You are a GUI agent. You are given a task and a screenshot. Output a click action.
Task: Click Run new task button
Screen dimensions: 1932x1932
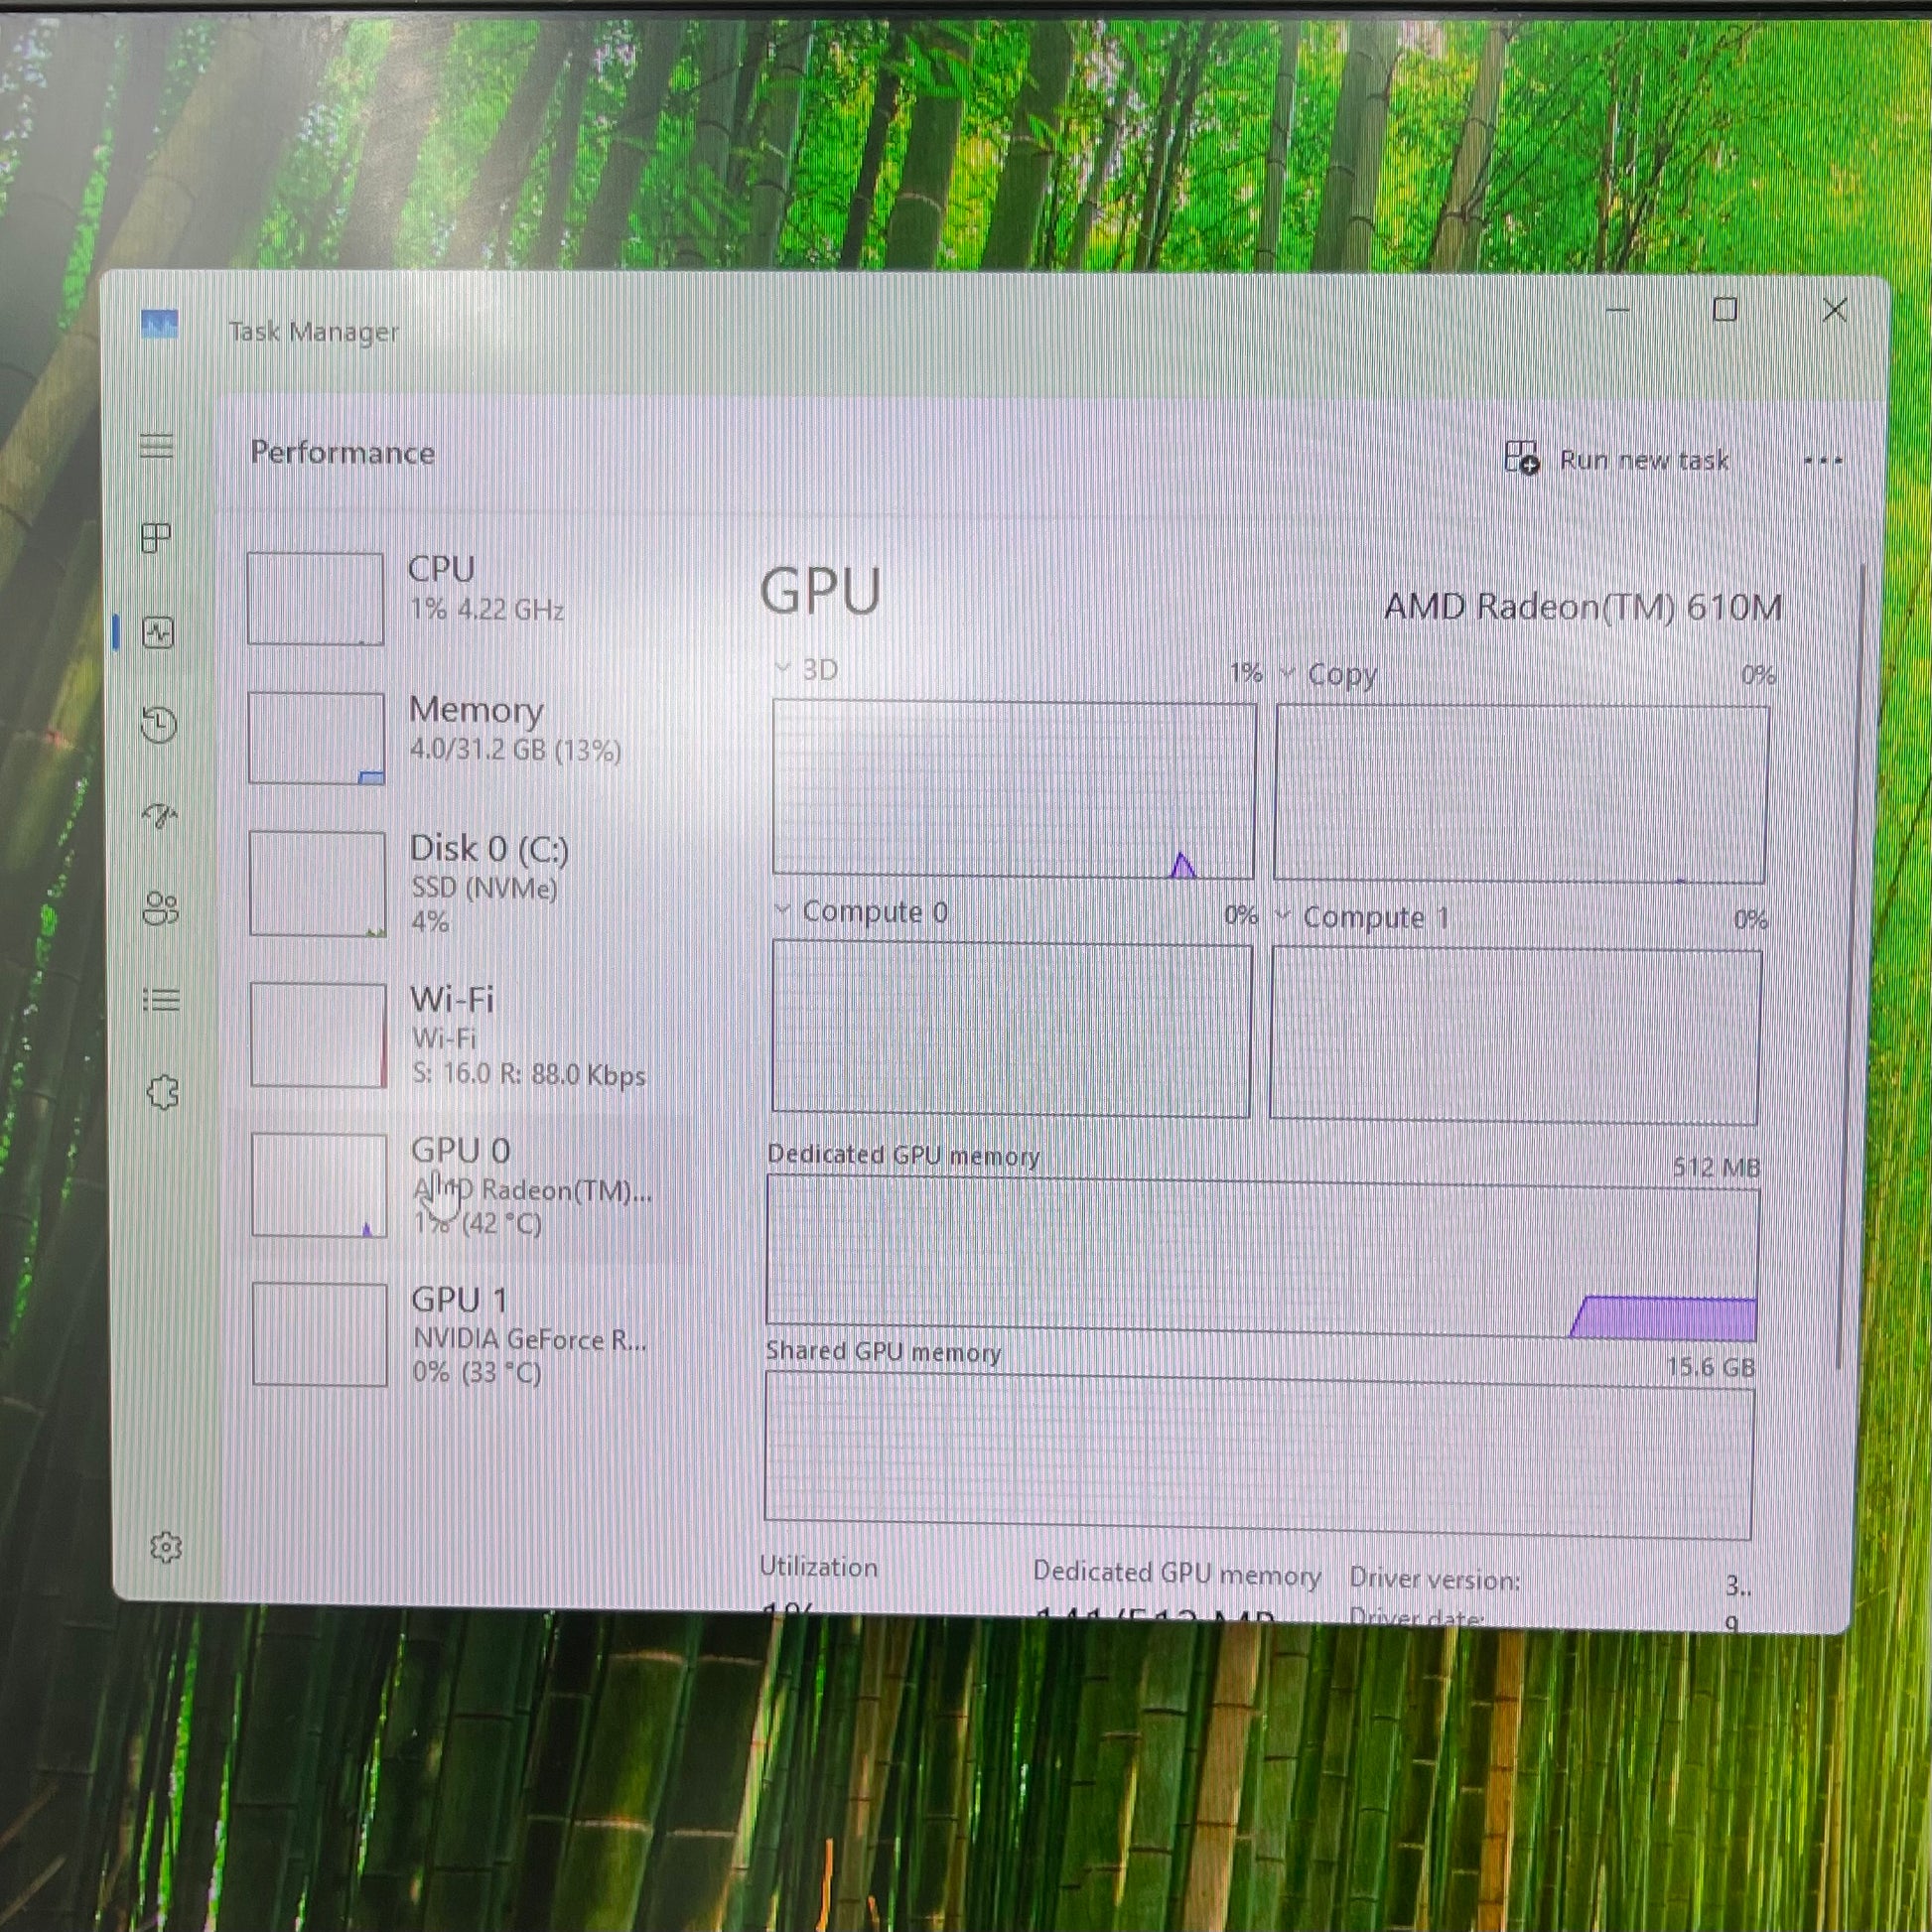point(1617,459)
